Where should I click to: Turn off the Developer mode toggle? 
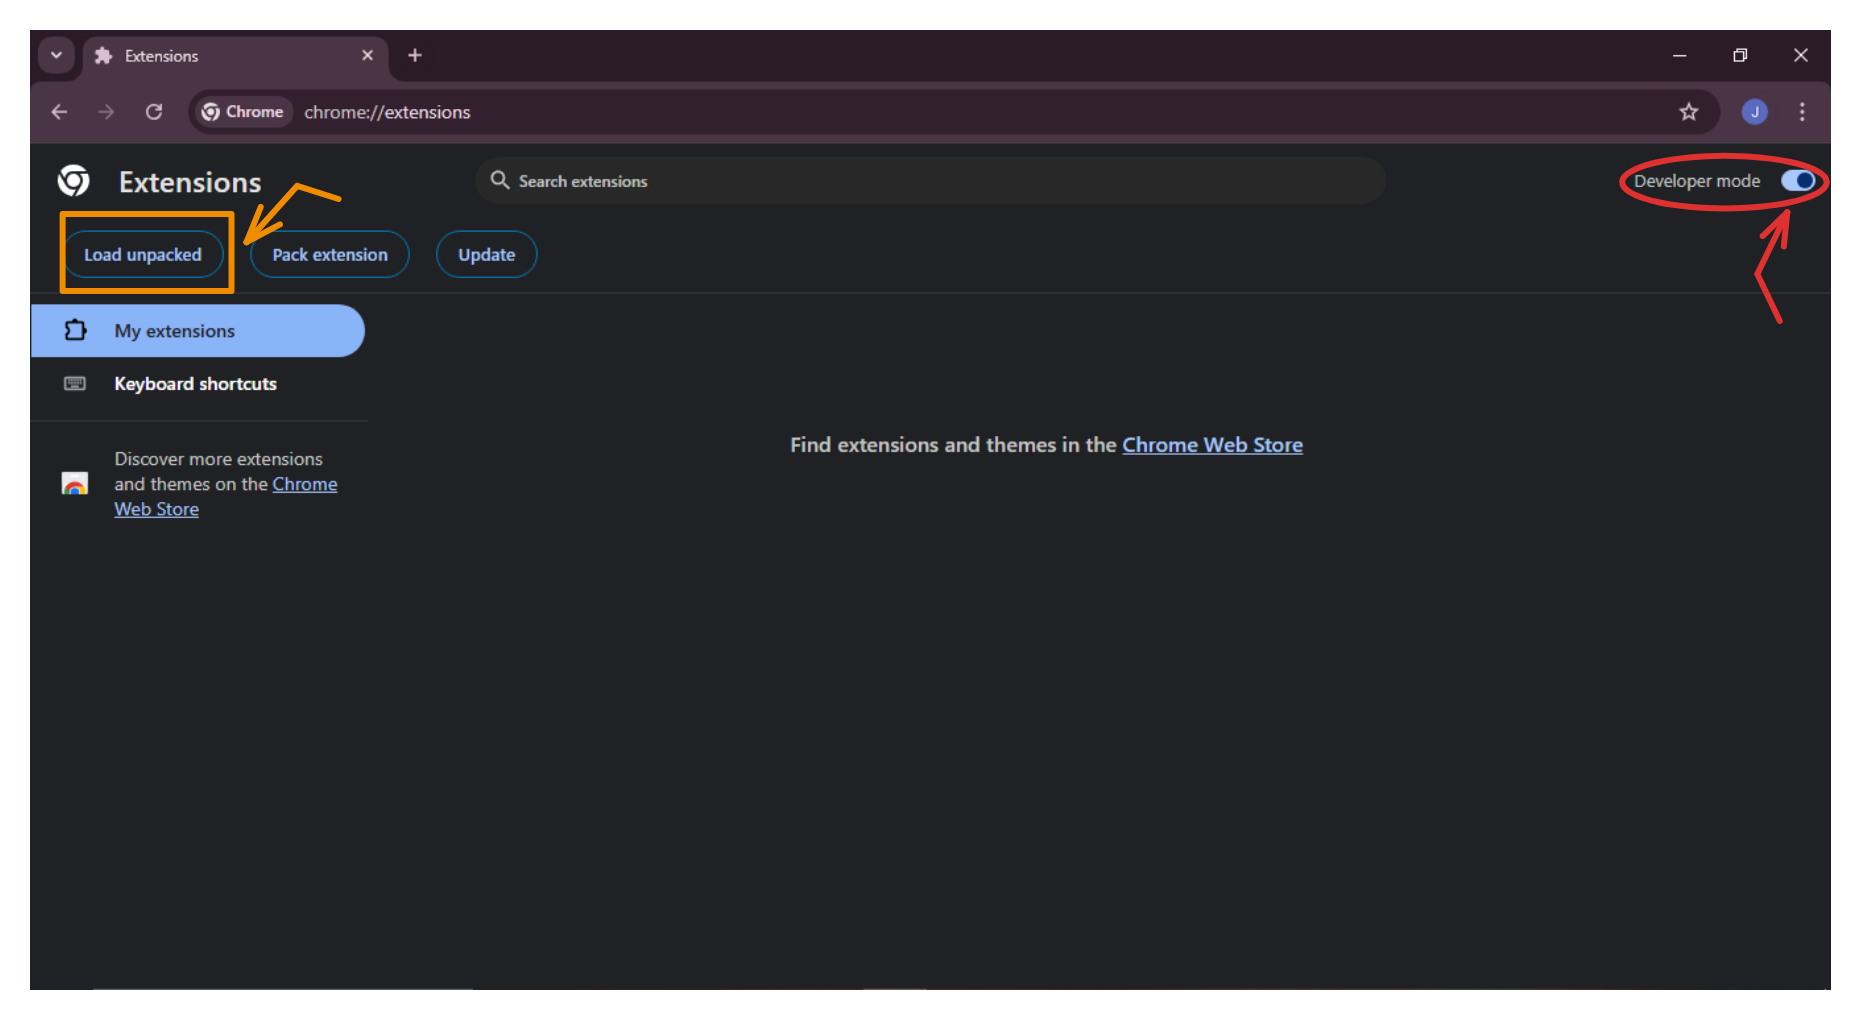click(1797, 181)
